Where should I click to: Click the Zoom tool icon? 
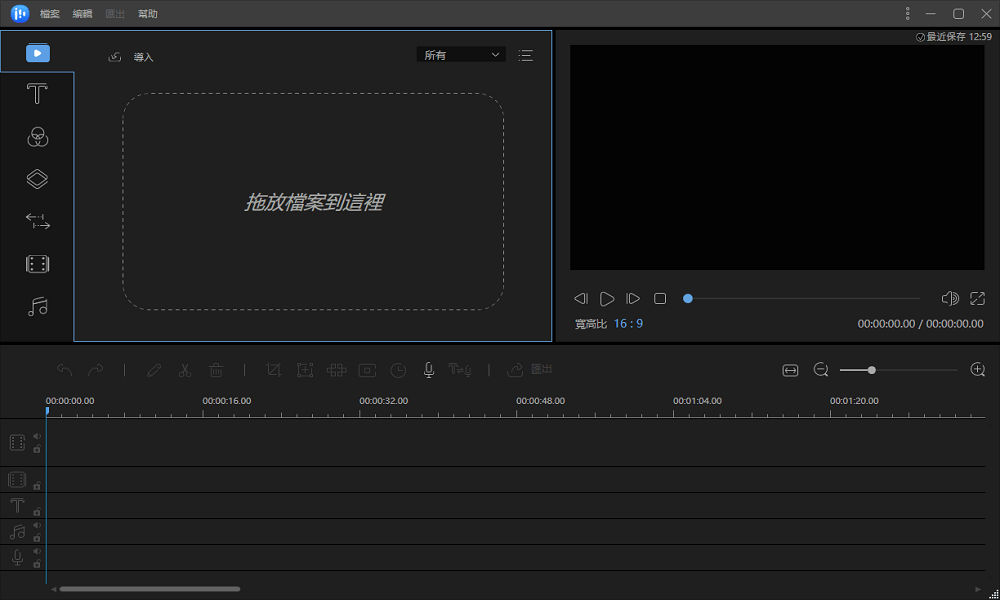tap(305, 370)
